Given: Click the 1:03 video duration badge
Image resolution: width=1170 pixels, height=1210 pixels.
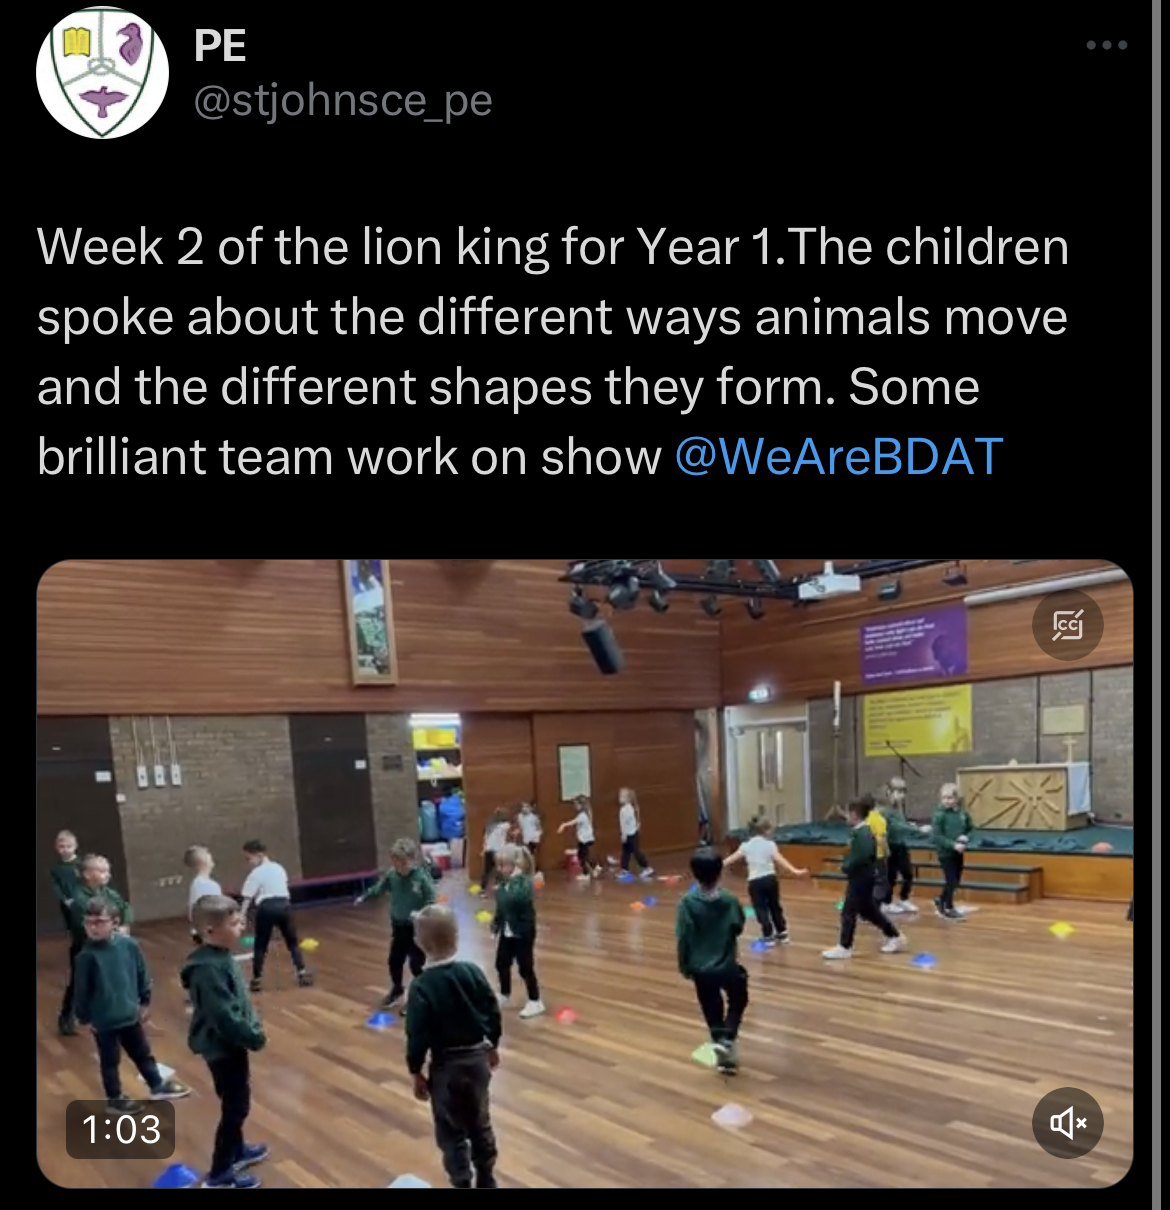Looking at the screenshot, I should [121, 1129].
